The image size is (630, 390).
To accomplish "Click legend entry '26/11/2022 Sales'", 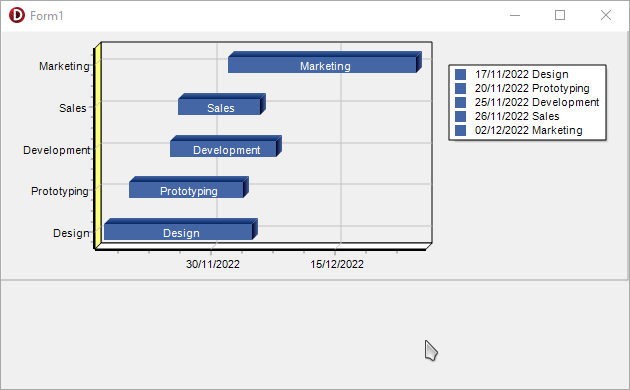I will [517, 116].
